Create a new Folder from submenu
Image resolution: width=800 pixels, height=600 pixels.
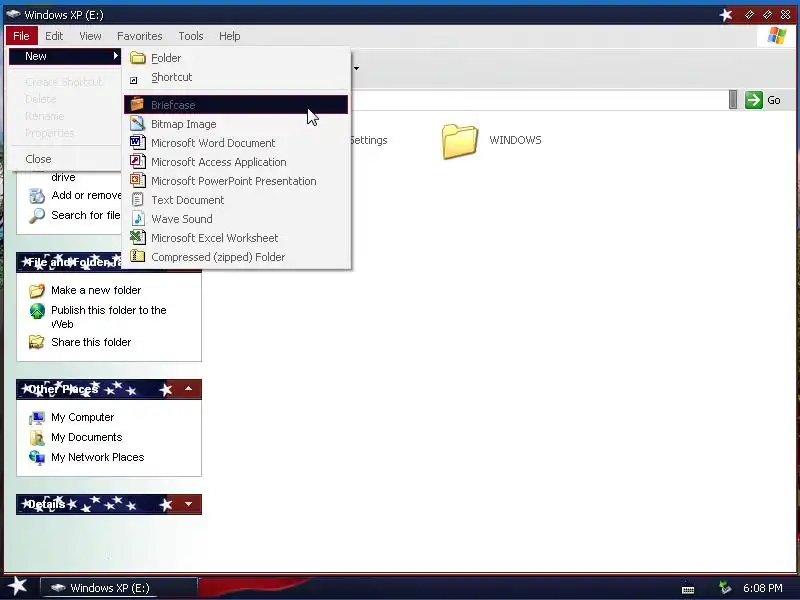[236, 58]
